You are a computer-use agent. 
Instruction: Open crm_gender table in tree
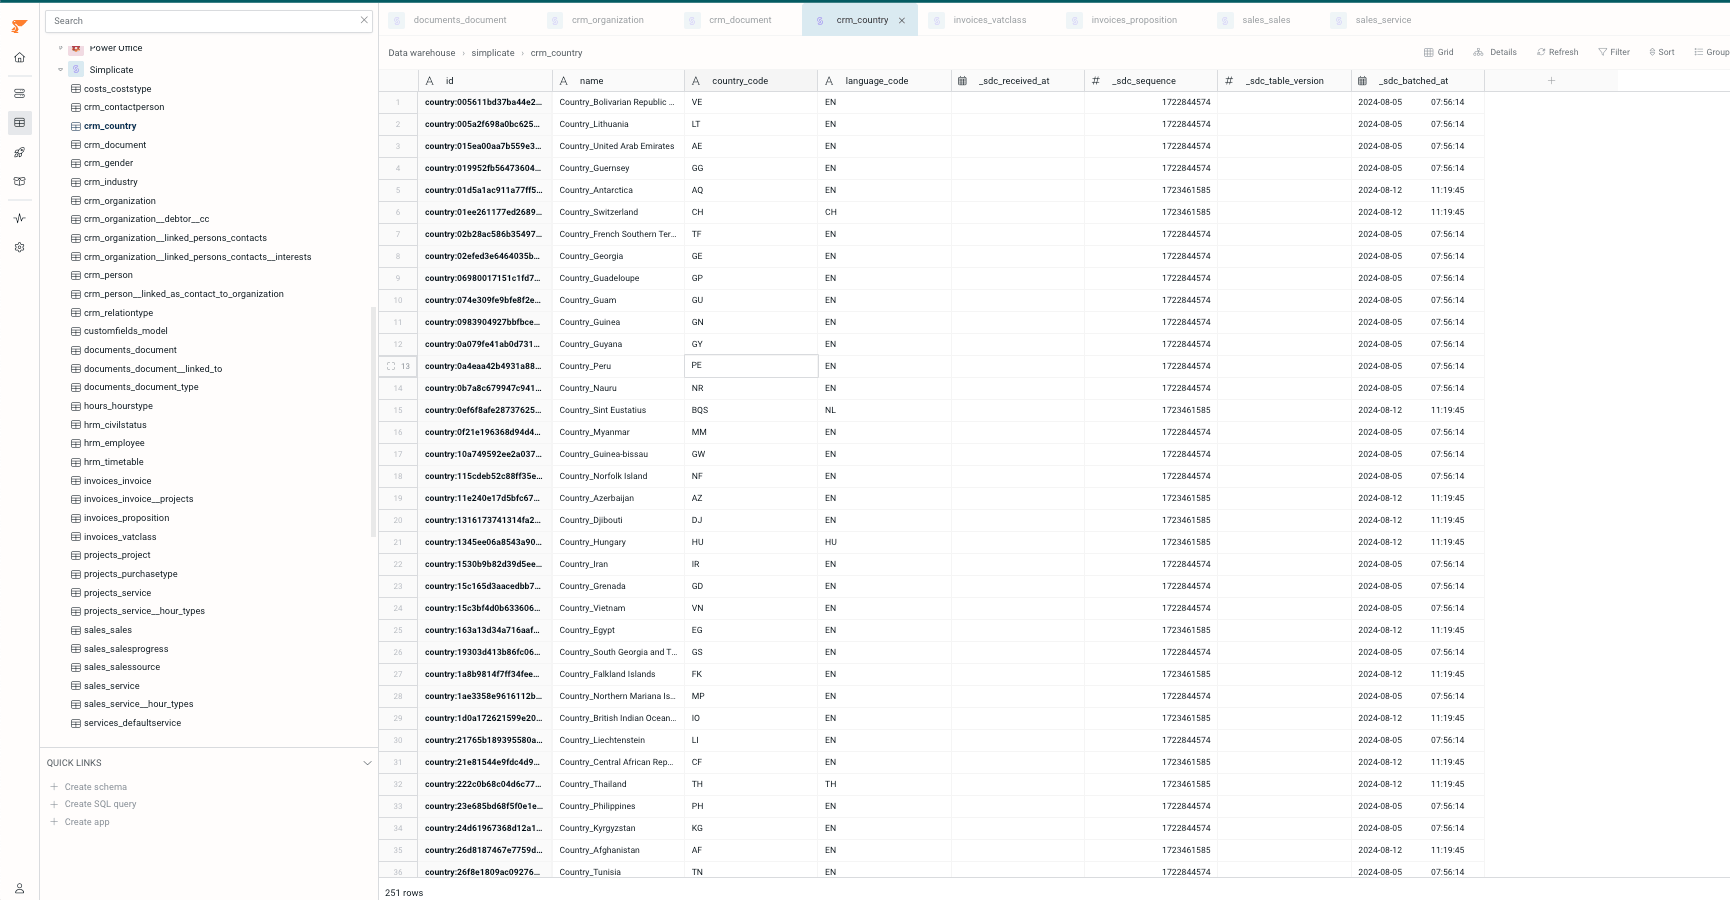point(108,163)
